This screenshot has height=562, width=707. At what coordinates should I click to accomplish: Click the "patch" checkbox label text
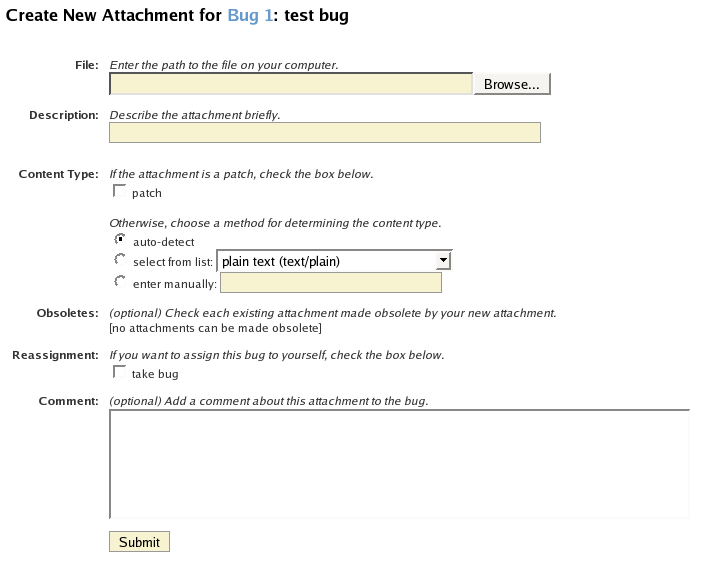(147, 193)
